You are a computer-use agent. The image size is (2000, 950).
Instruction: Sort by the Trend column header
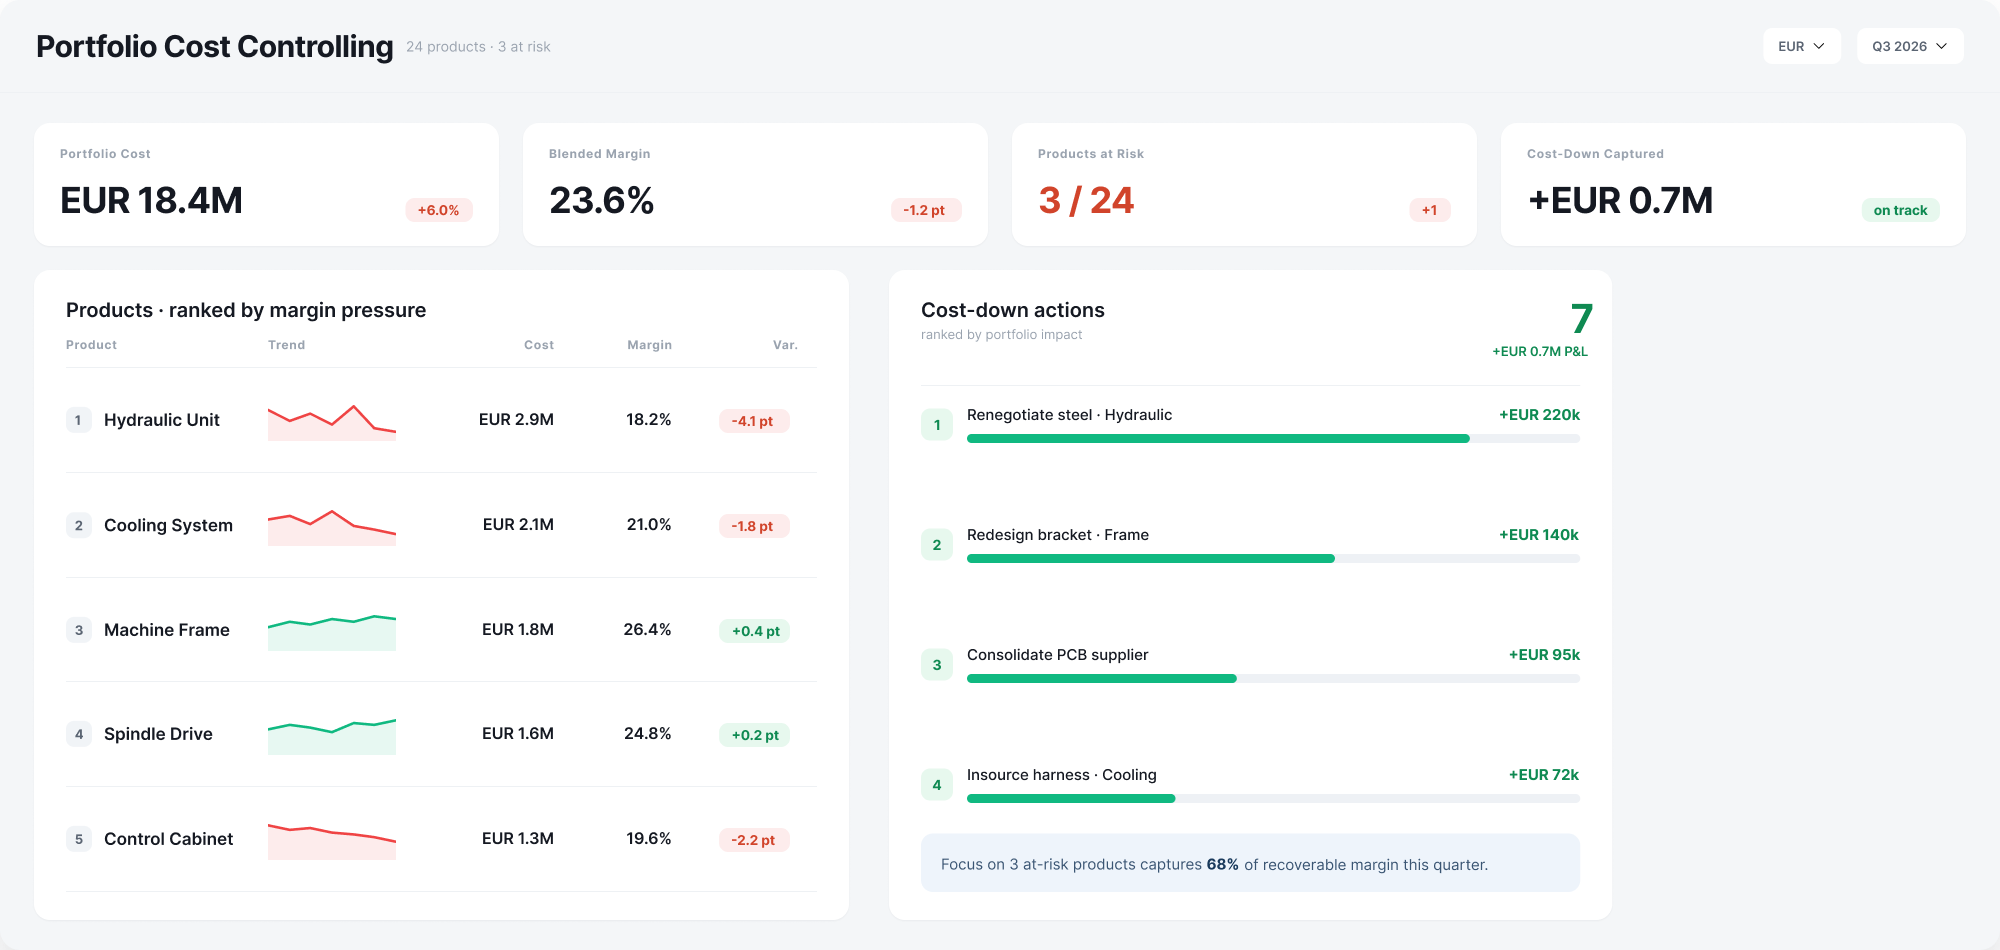pos(286,345)
